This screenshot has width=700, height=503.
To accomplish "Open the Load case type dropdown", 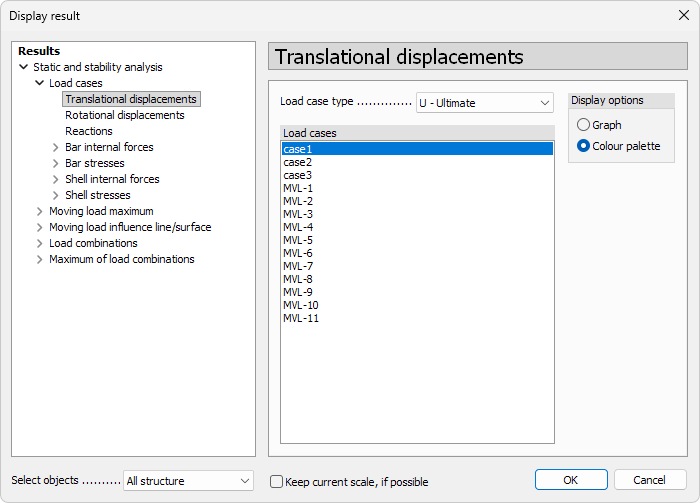I will click(485, 103).
